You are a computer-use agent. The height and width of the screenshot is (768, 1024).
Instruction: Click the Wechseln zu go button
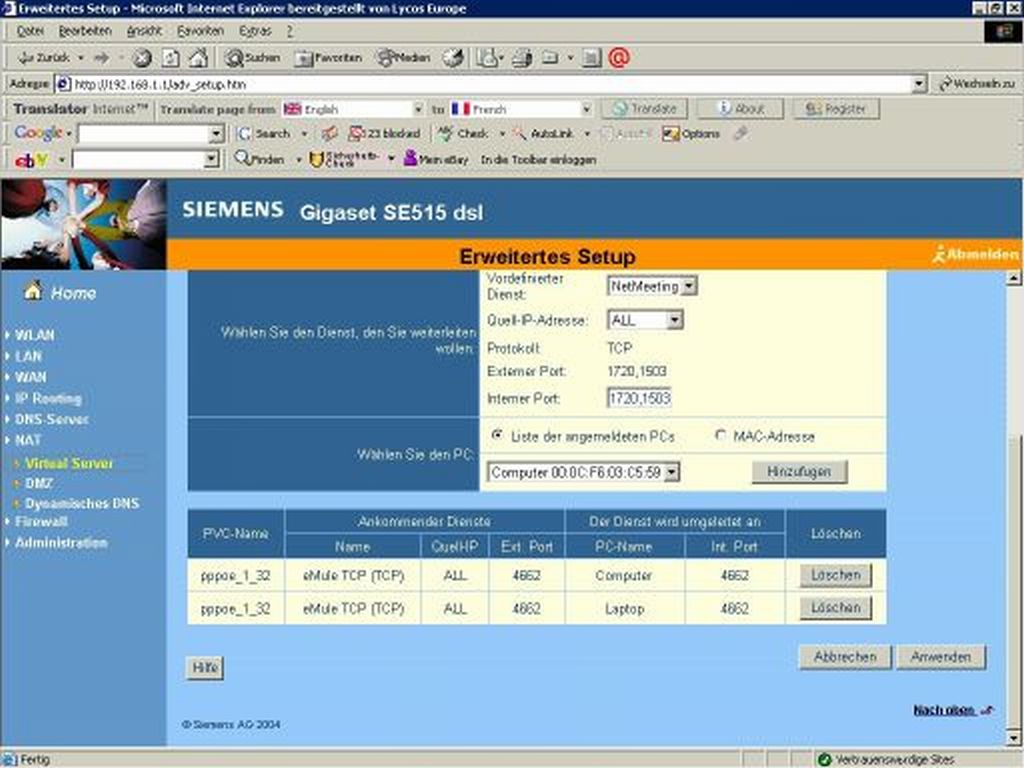(x=977, y=84)
